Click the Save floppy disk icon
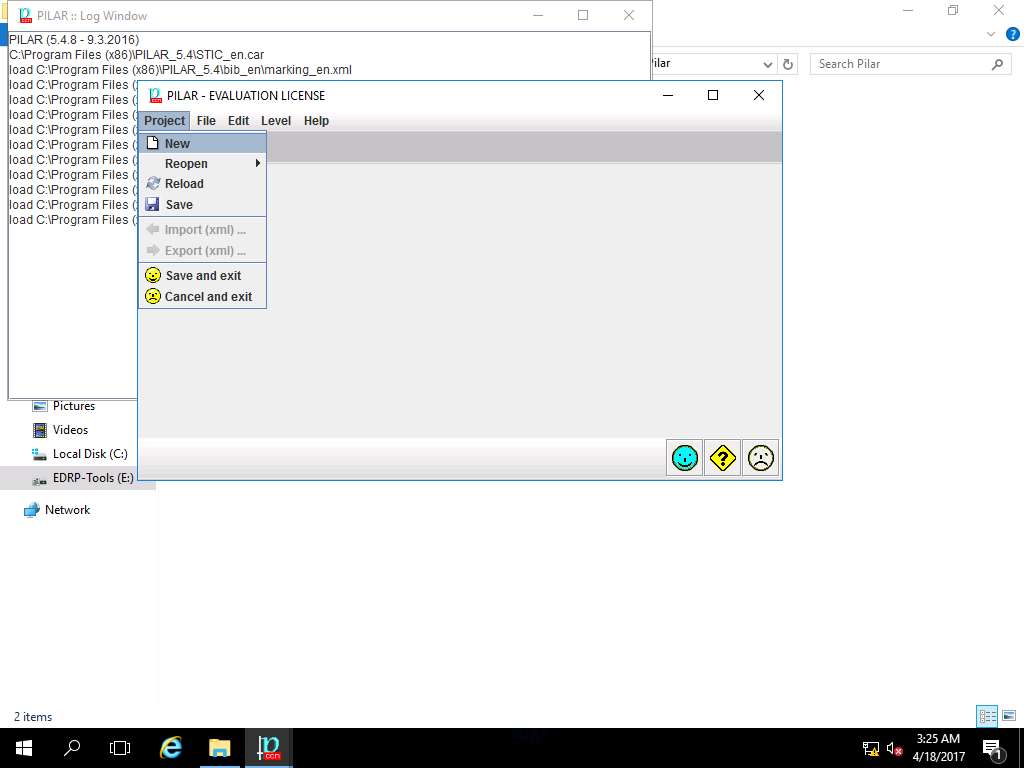The height and width of the screenshot is (768, 1024). pyautogui.click(x=152, y=204)
